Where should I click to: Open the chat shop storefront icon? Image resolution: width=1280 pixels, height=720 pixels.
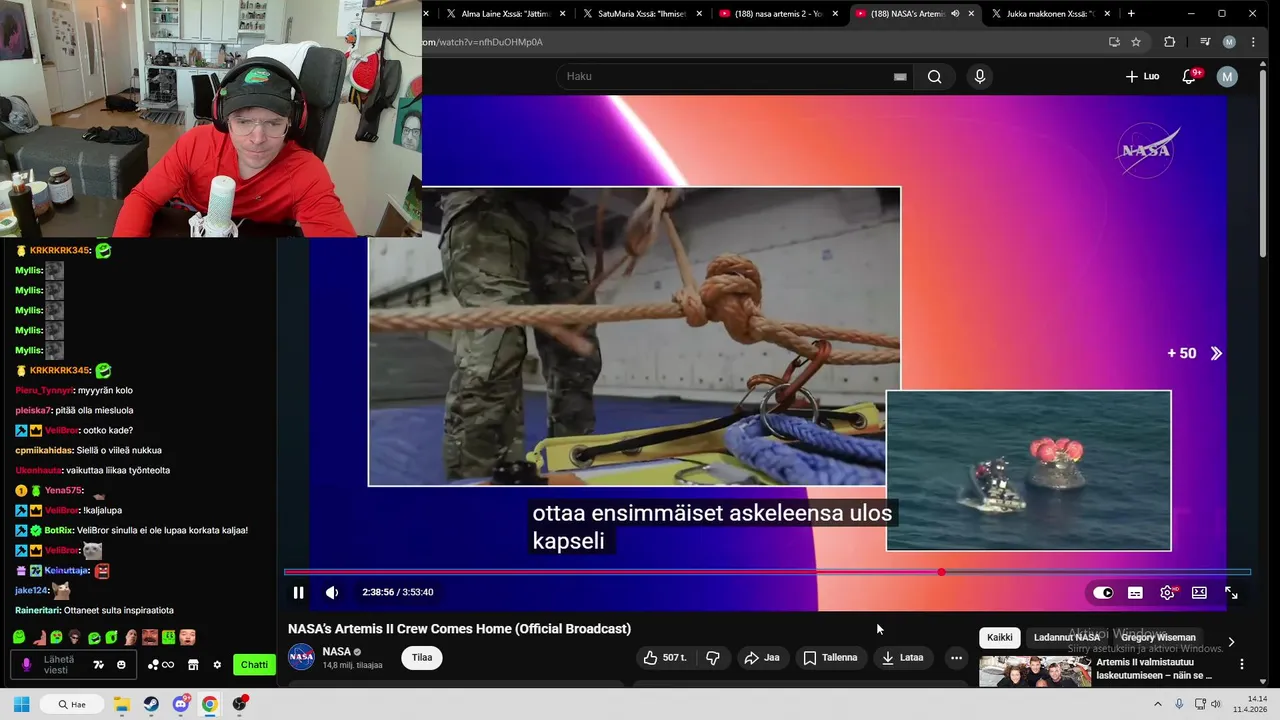(x=193, y=664)
